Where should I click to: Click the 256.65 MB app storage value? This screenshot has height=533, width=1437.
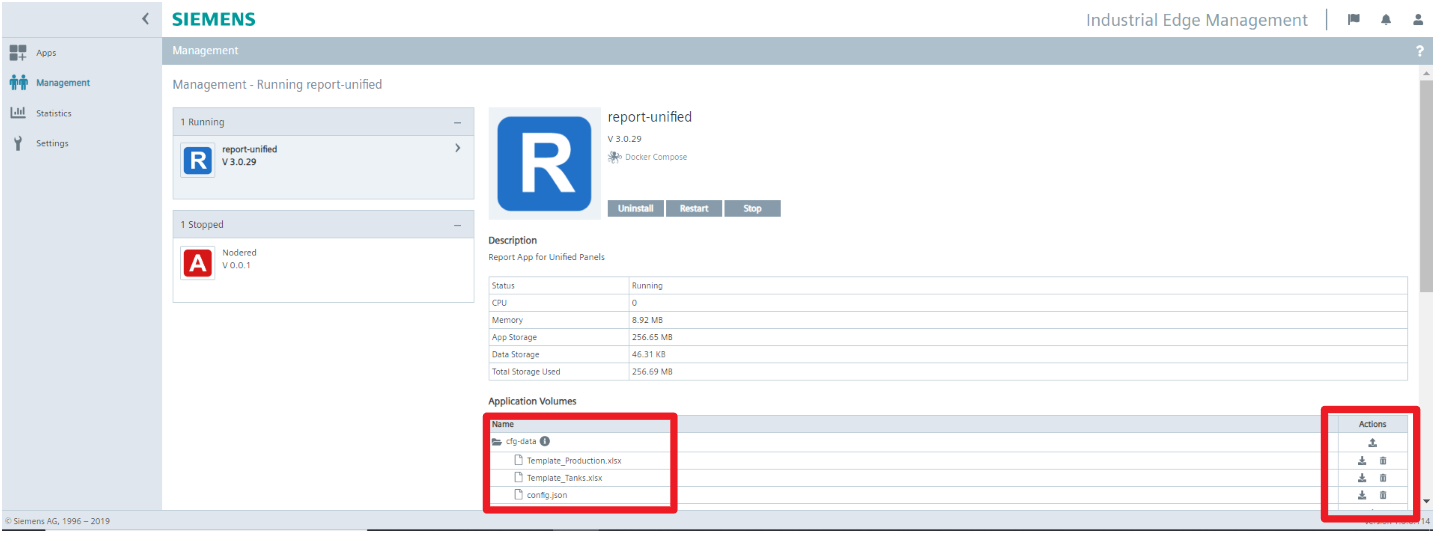point(652,337)
